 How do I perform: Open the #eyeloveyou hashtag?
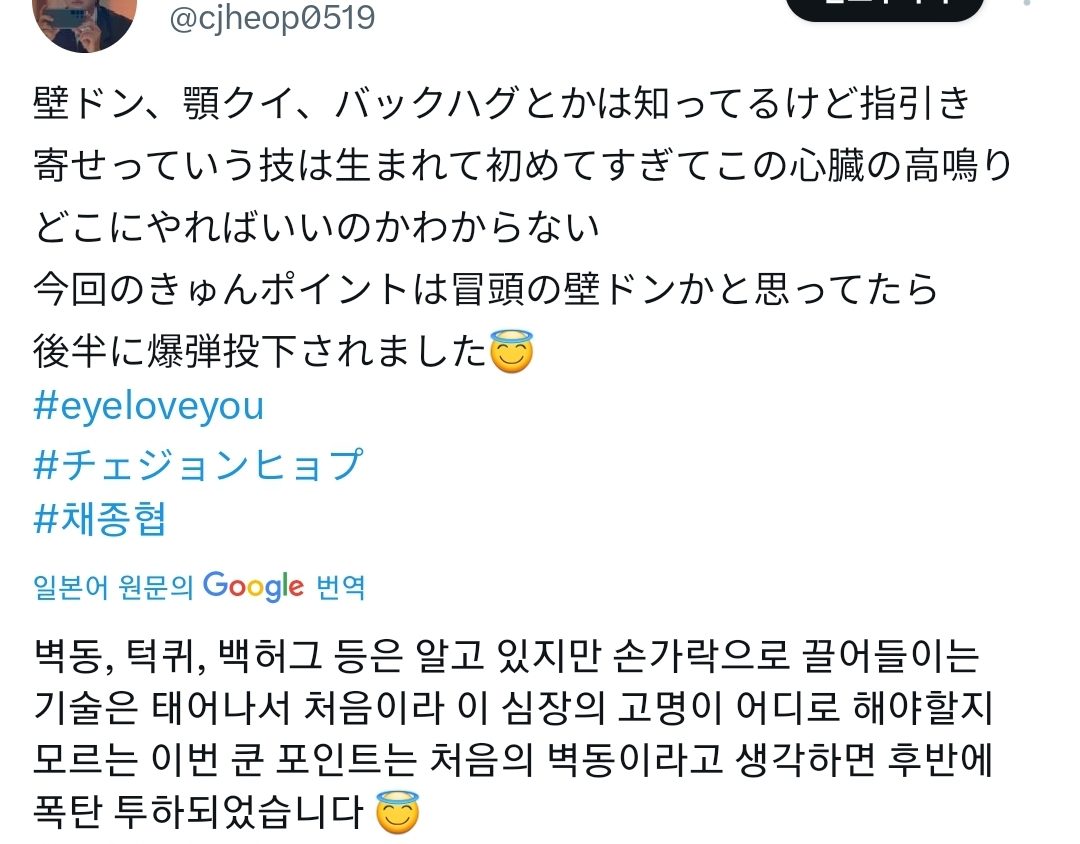click(148, 407)
